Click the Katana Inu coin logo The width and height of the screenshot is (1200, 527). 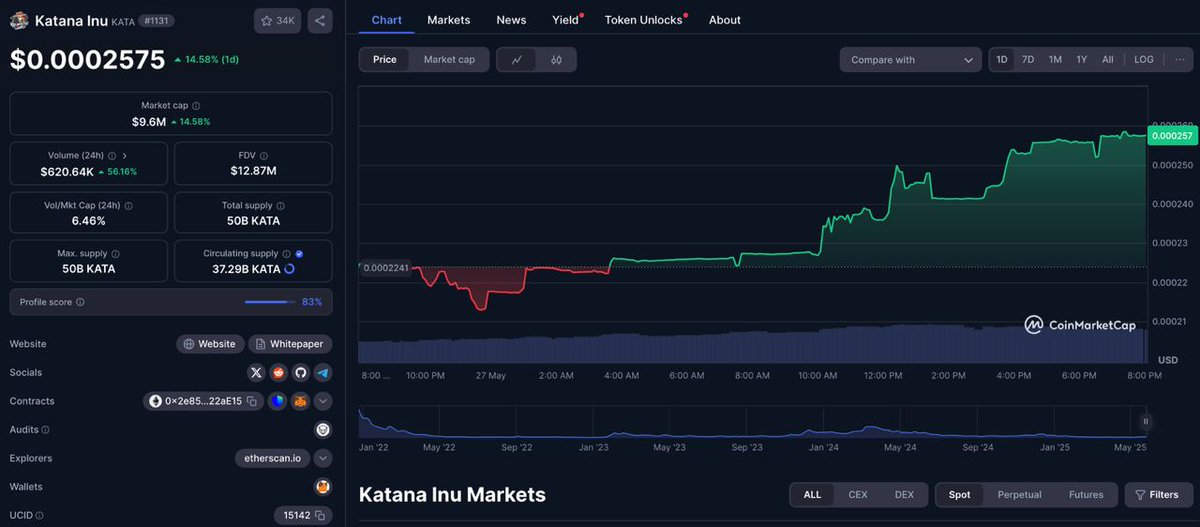(19, 20)
